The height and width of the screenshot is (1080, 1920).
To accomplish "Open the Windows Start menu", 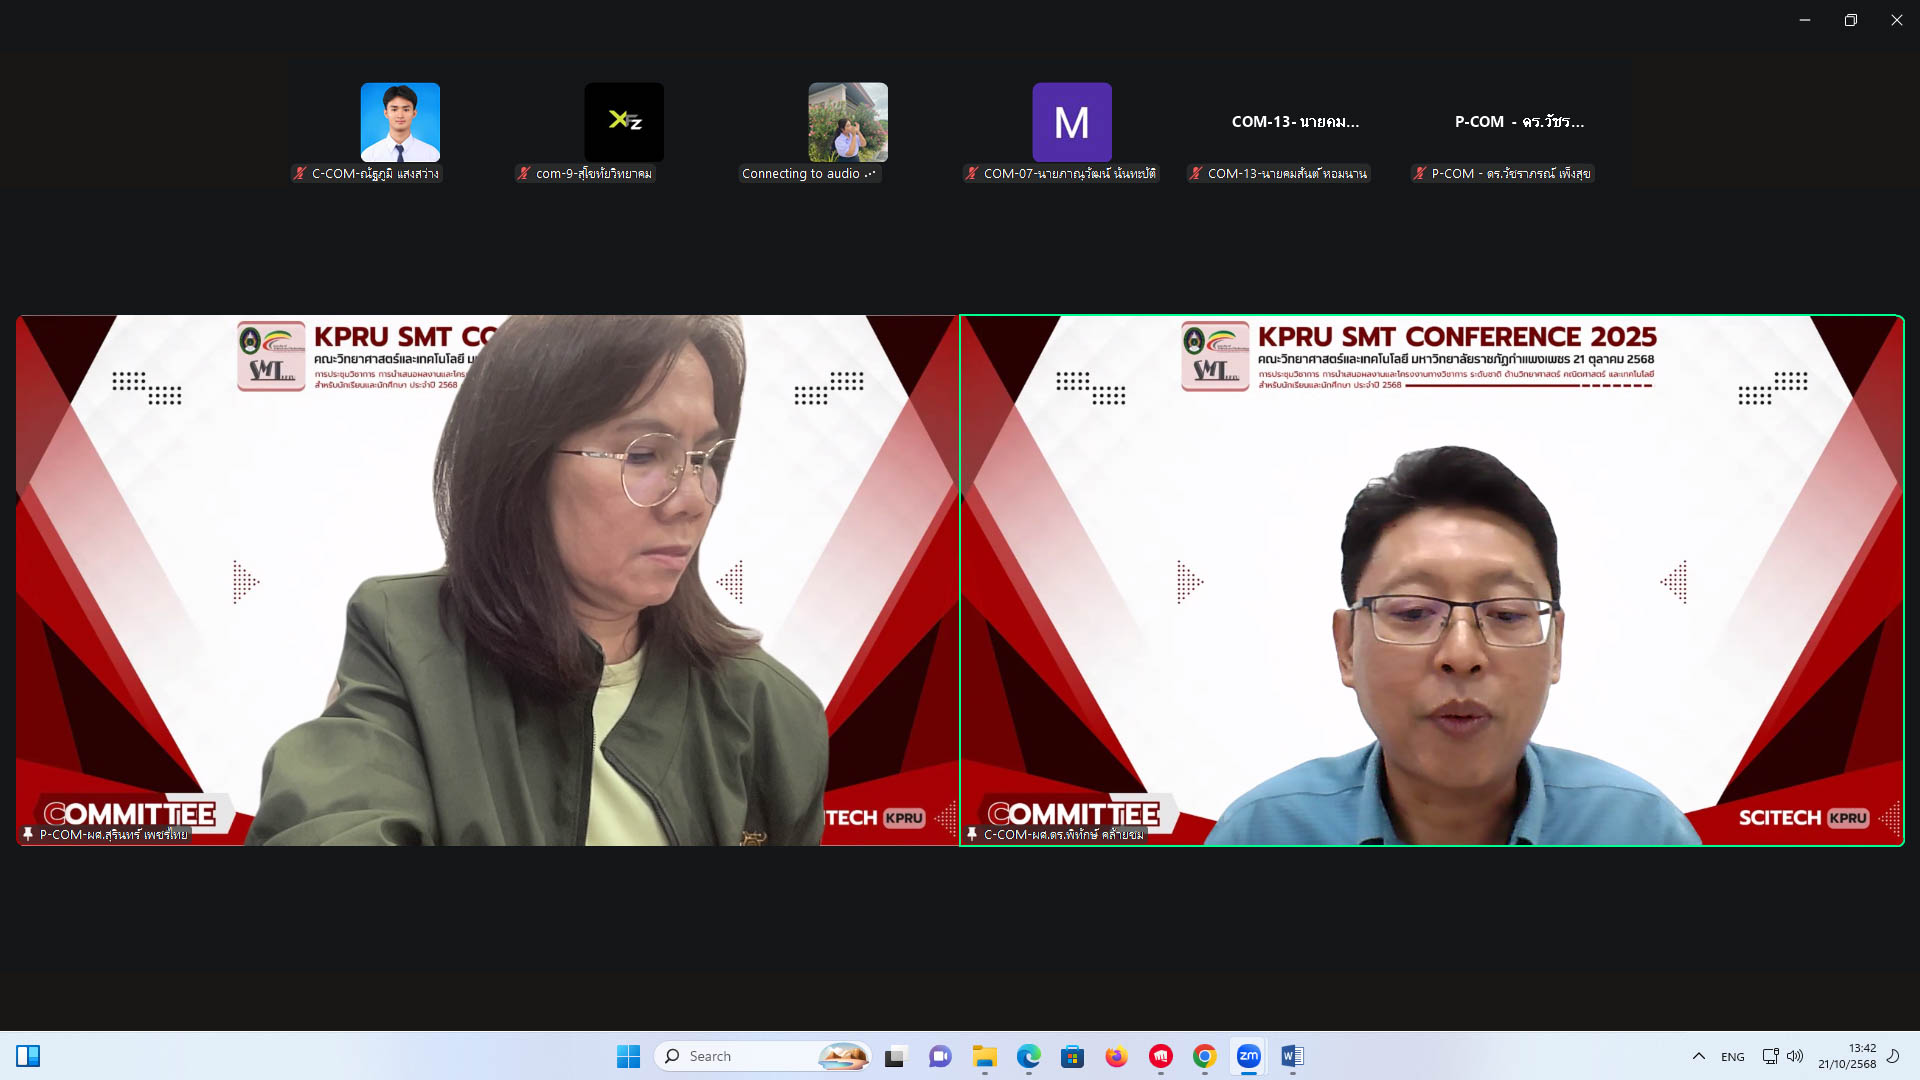I will pyautogui.click(x=628, y=1056).
